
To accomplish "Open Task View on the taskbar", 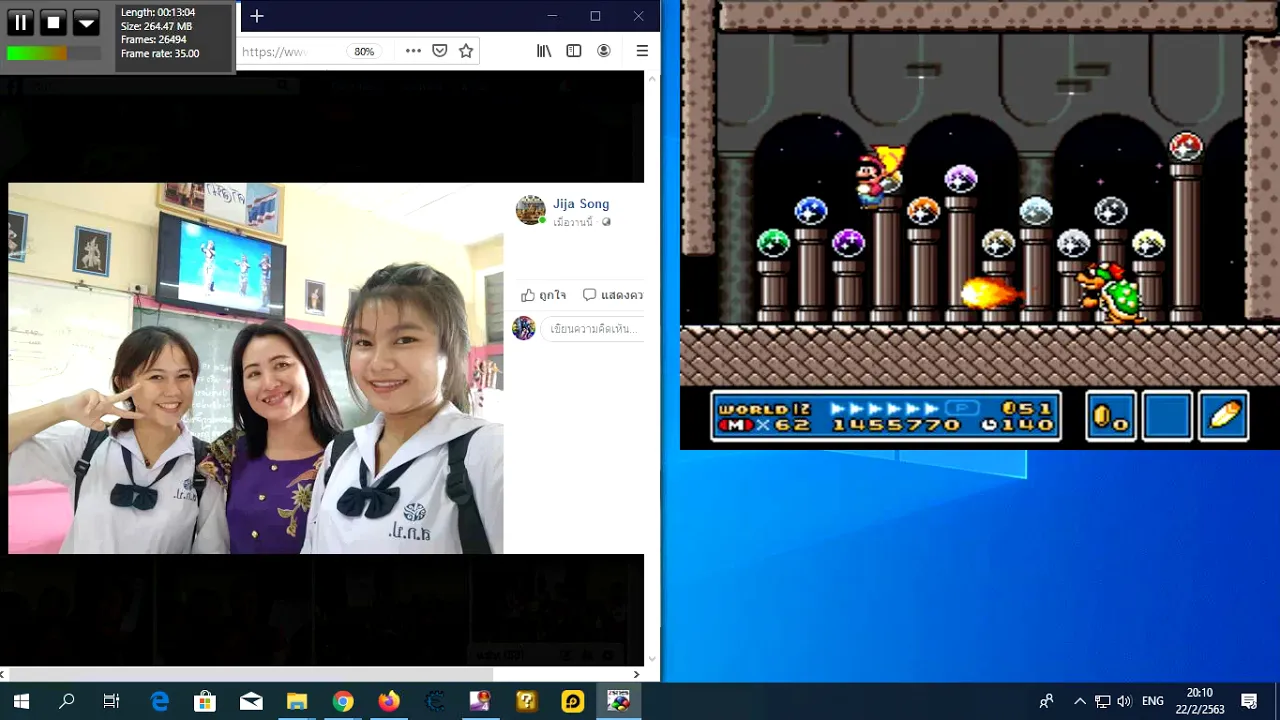I will coord(112,701).
